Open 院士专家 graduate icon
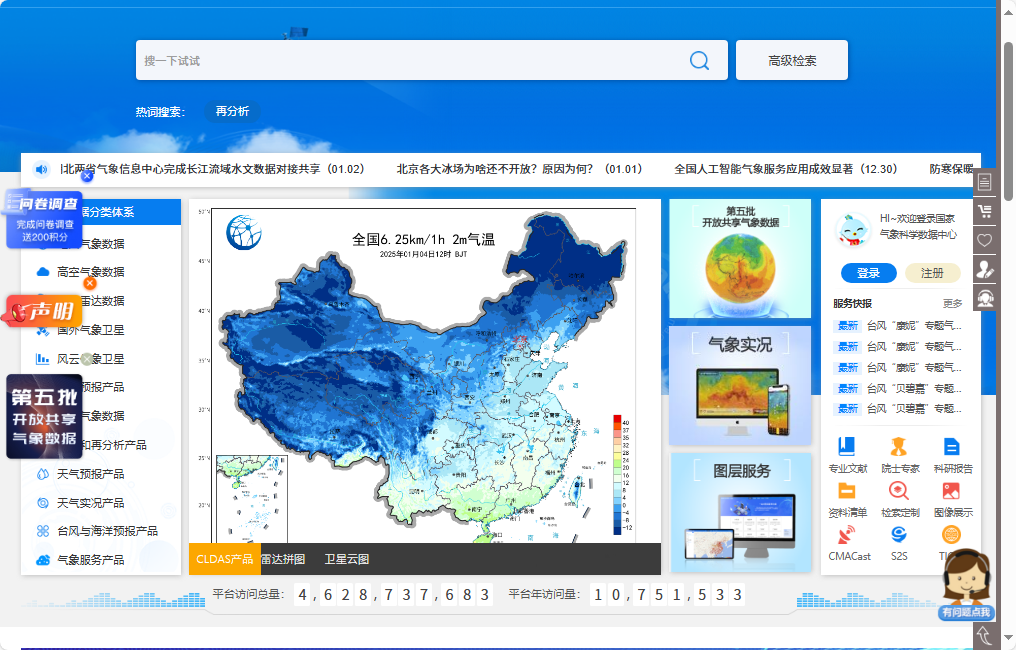The image size is (1016, 650). pos(899,447)
